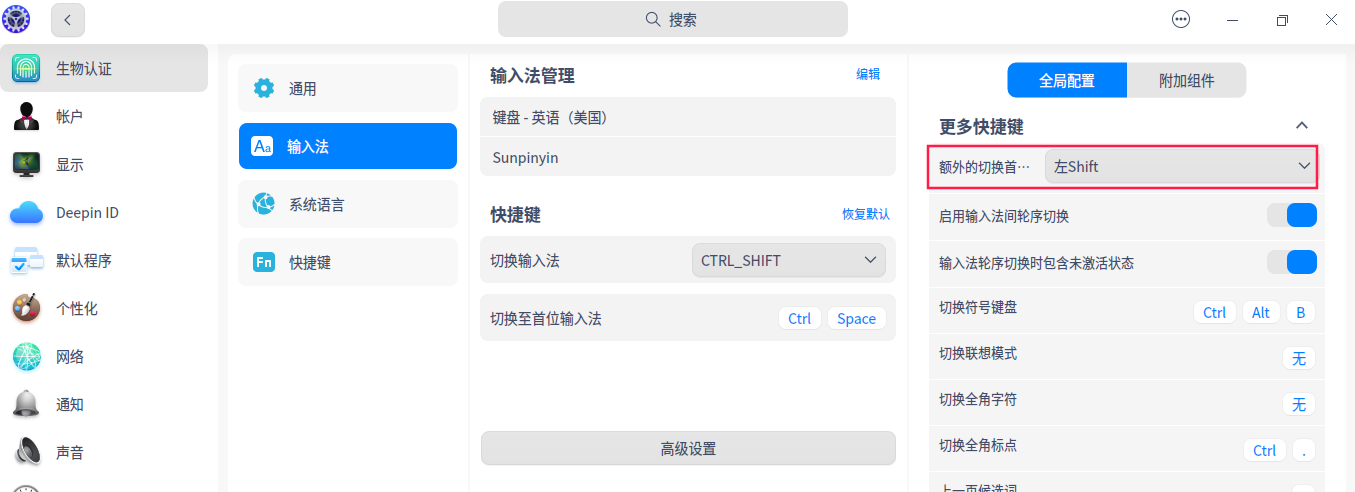Open the 左Shift dropdown
This screenshot has height=492, width=1355.
pyautogui.click(x=1181, y=167)
